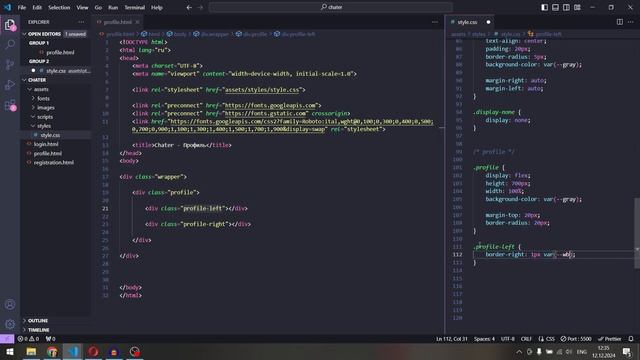The height and width of the screenshot is (360, 640).
Task: Open the Go menu
Action: (98, 7)
